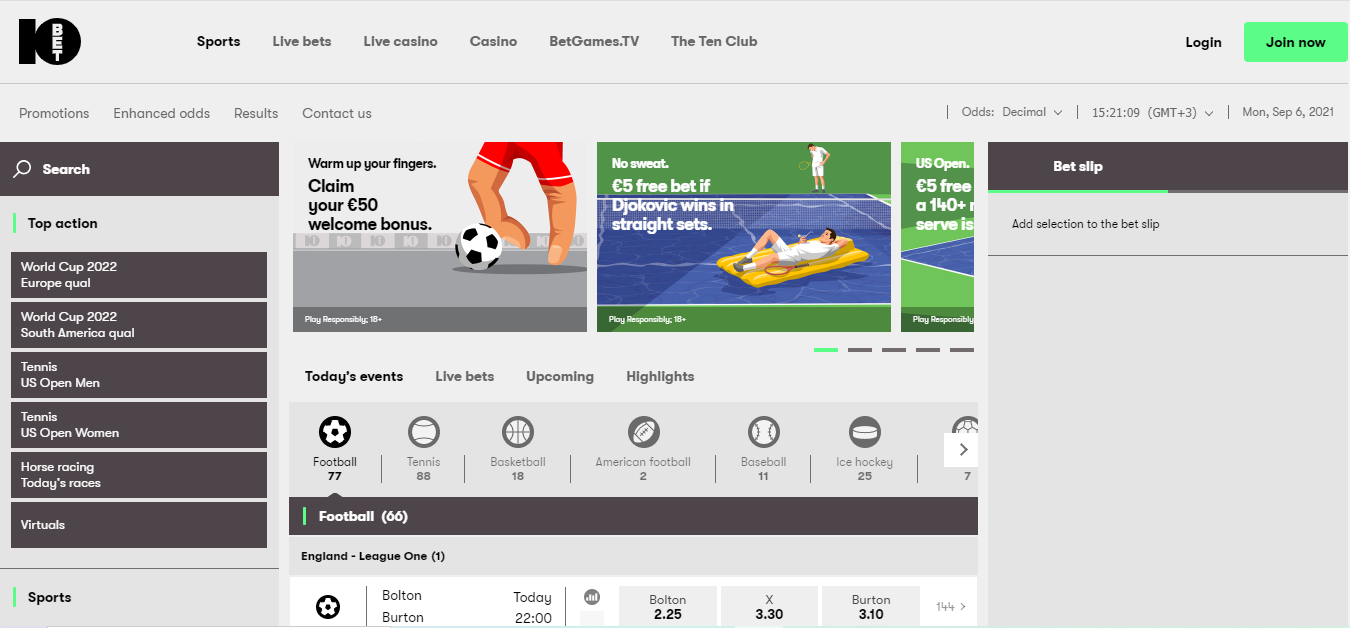Open the GMT+3 timezone dropdown
1350x628 pixels.
(1153, 113)
